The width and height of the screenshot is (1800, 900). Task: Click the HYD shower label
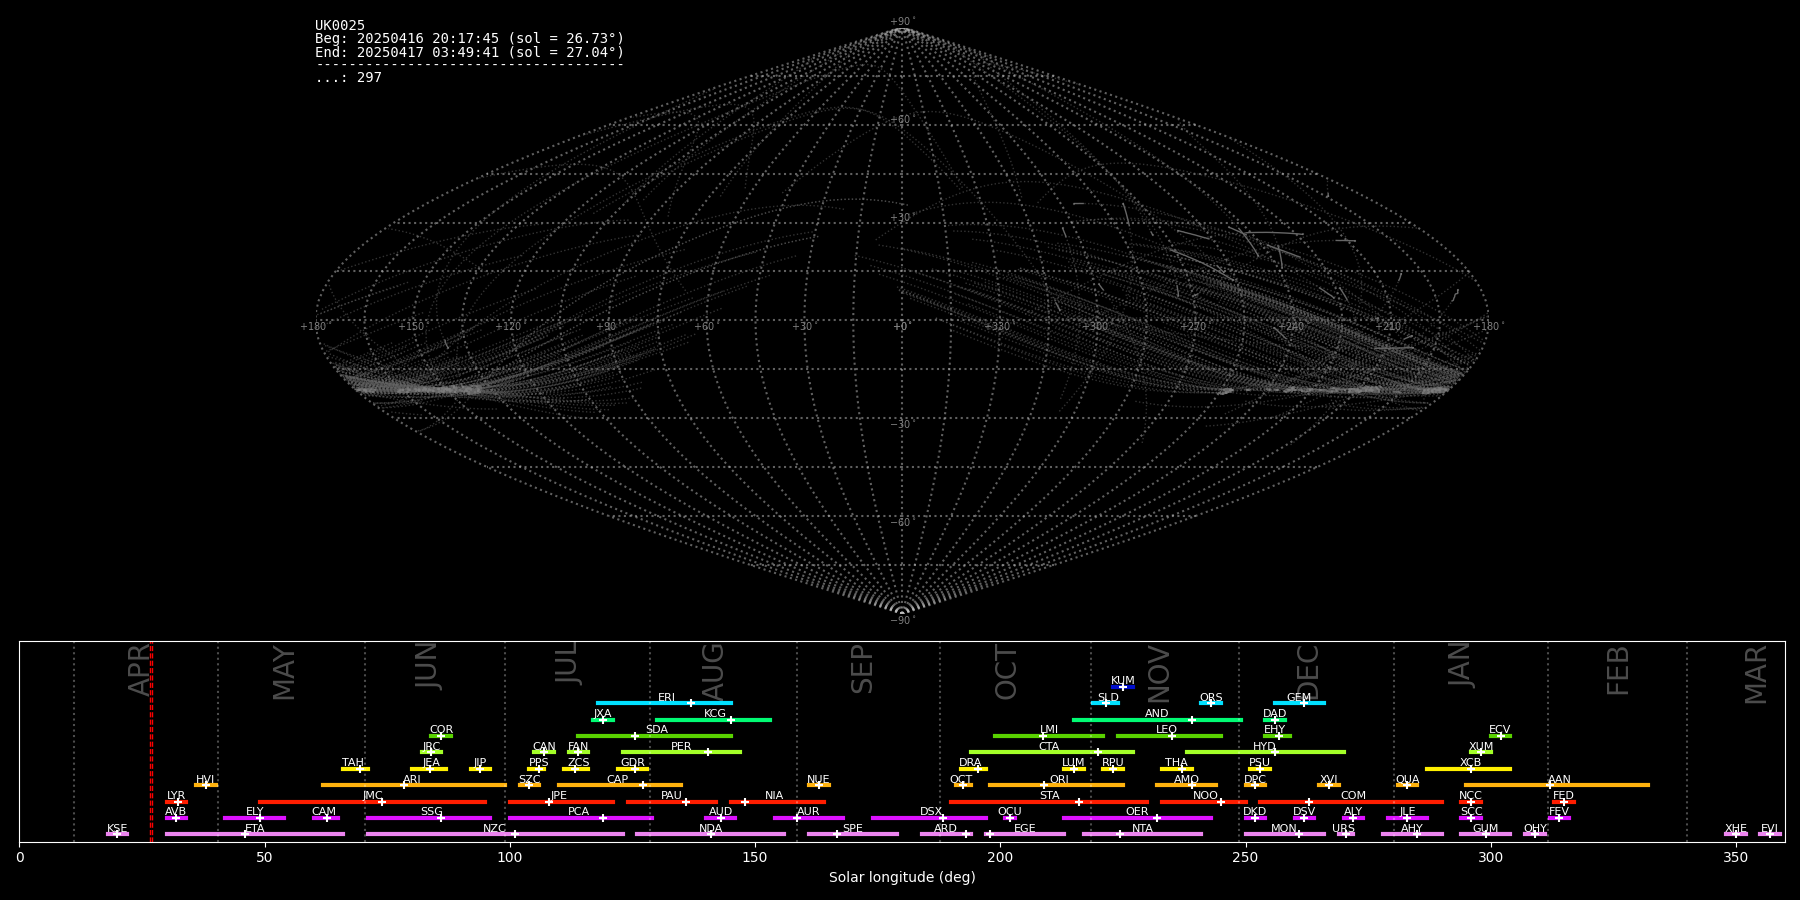1265,747
